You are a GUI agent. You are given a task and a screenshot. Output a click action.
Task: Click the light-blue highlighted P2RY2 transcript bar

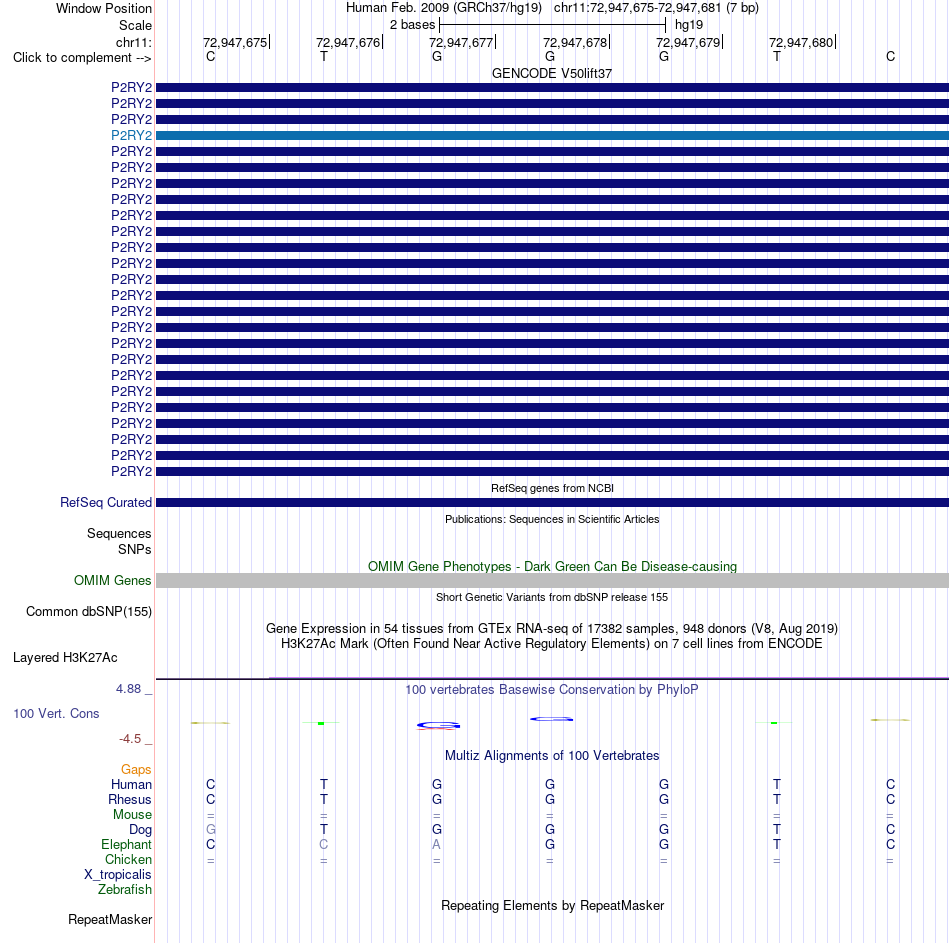pos(552,135)
